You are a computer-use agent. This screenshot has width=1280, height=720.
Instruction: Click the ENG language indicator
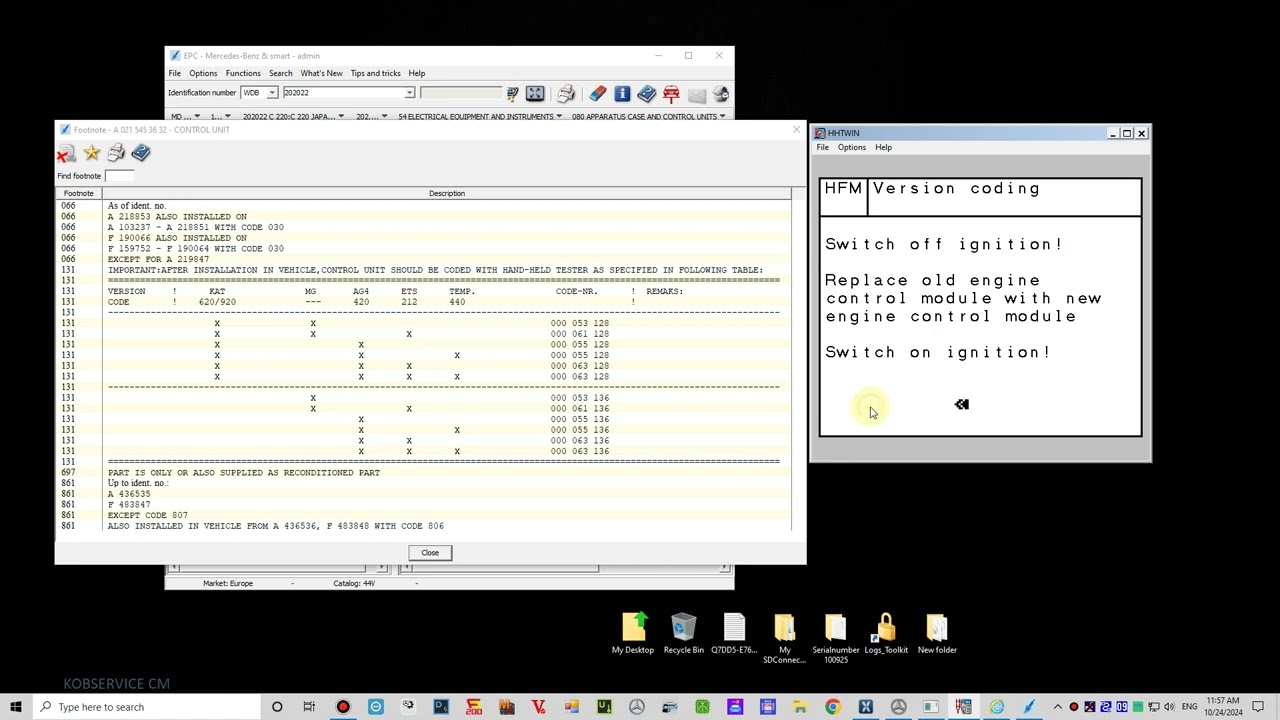point(1187,707)
